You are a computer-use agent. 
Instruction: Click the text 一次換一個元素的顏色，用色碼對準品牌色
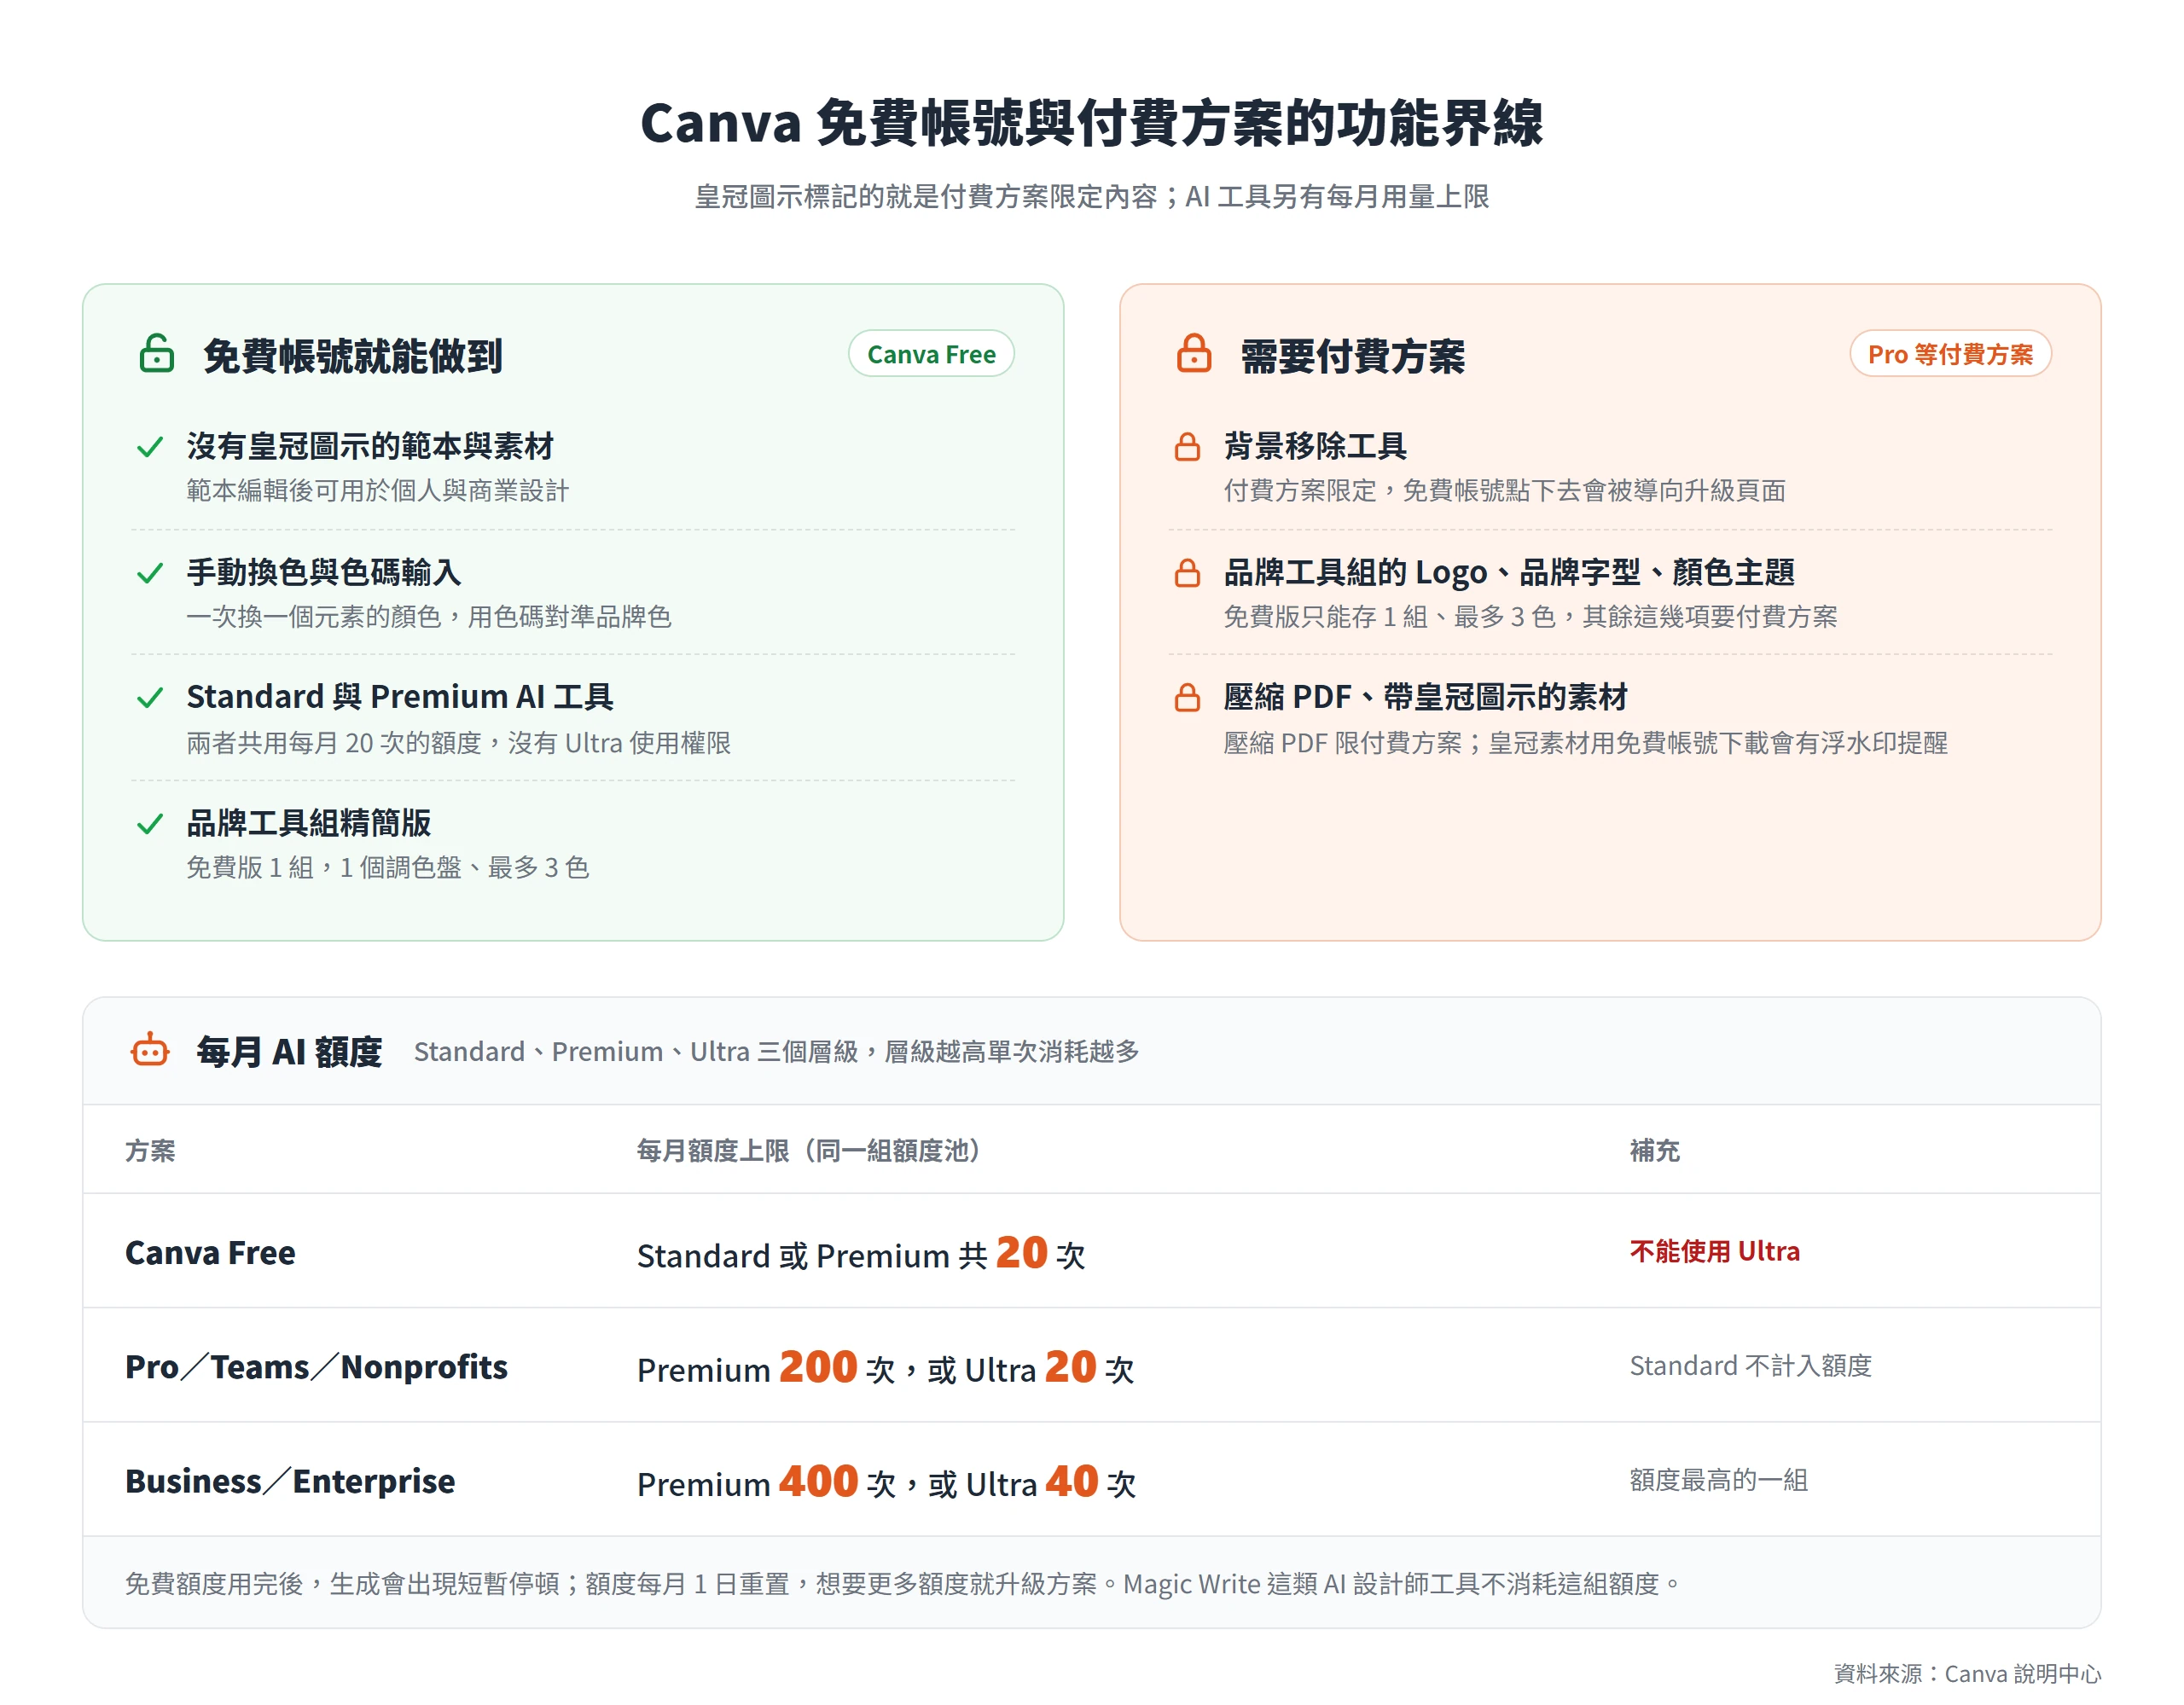tap(429, 616)
